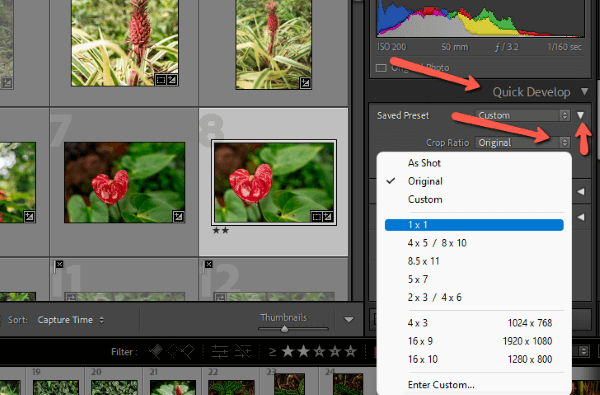
Task: Set filter rating to four stars
Action: click(x=335, y=351)
